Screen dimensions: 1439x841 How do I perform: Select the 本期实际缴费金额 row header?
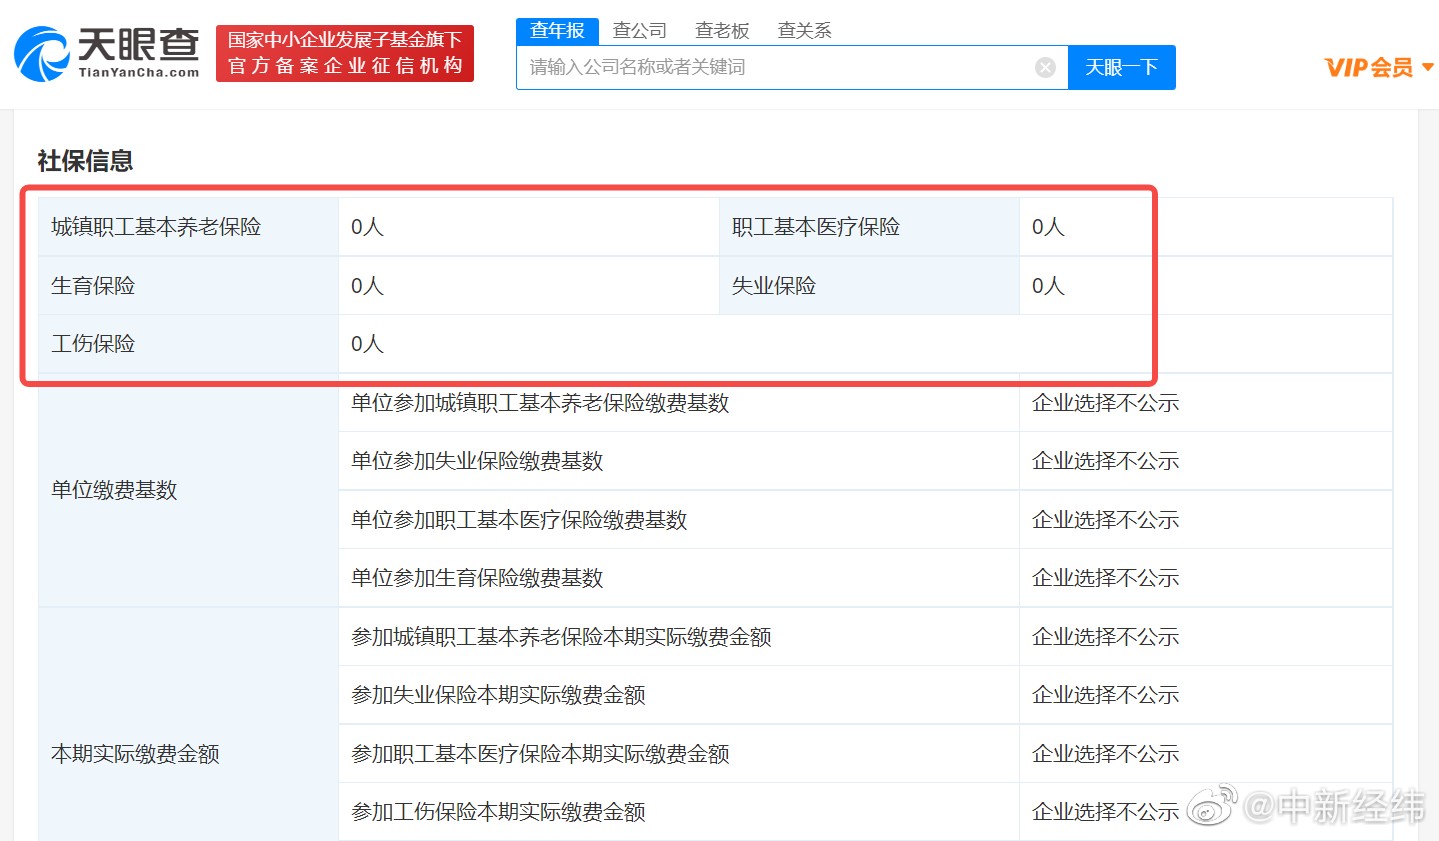[135, 754]
